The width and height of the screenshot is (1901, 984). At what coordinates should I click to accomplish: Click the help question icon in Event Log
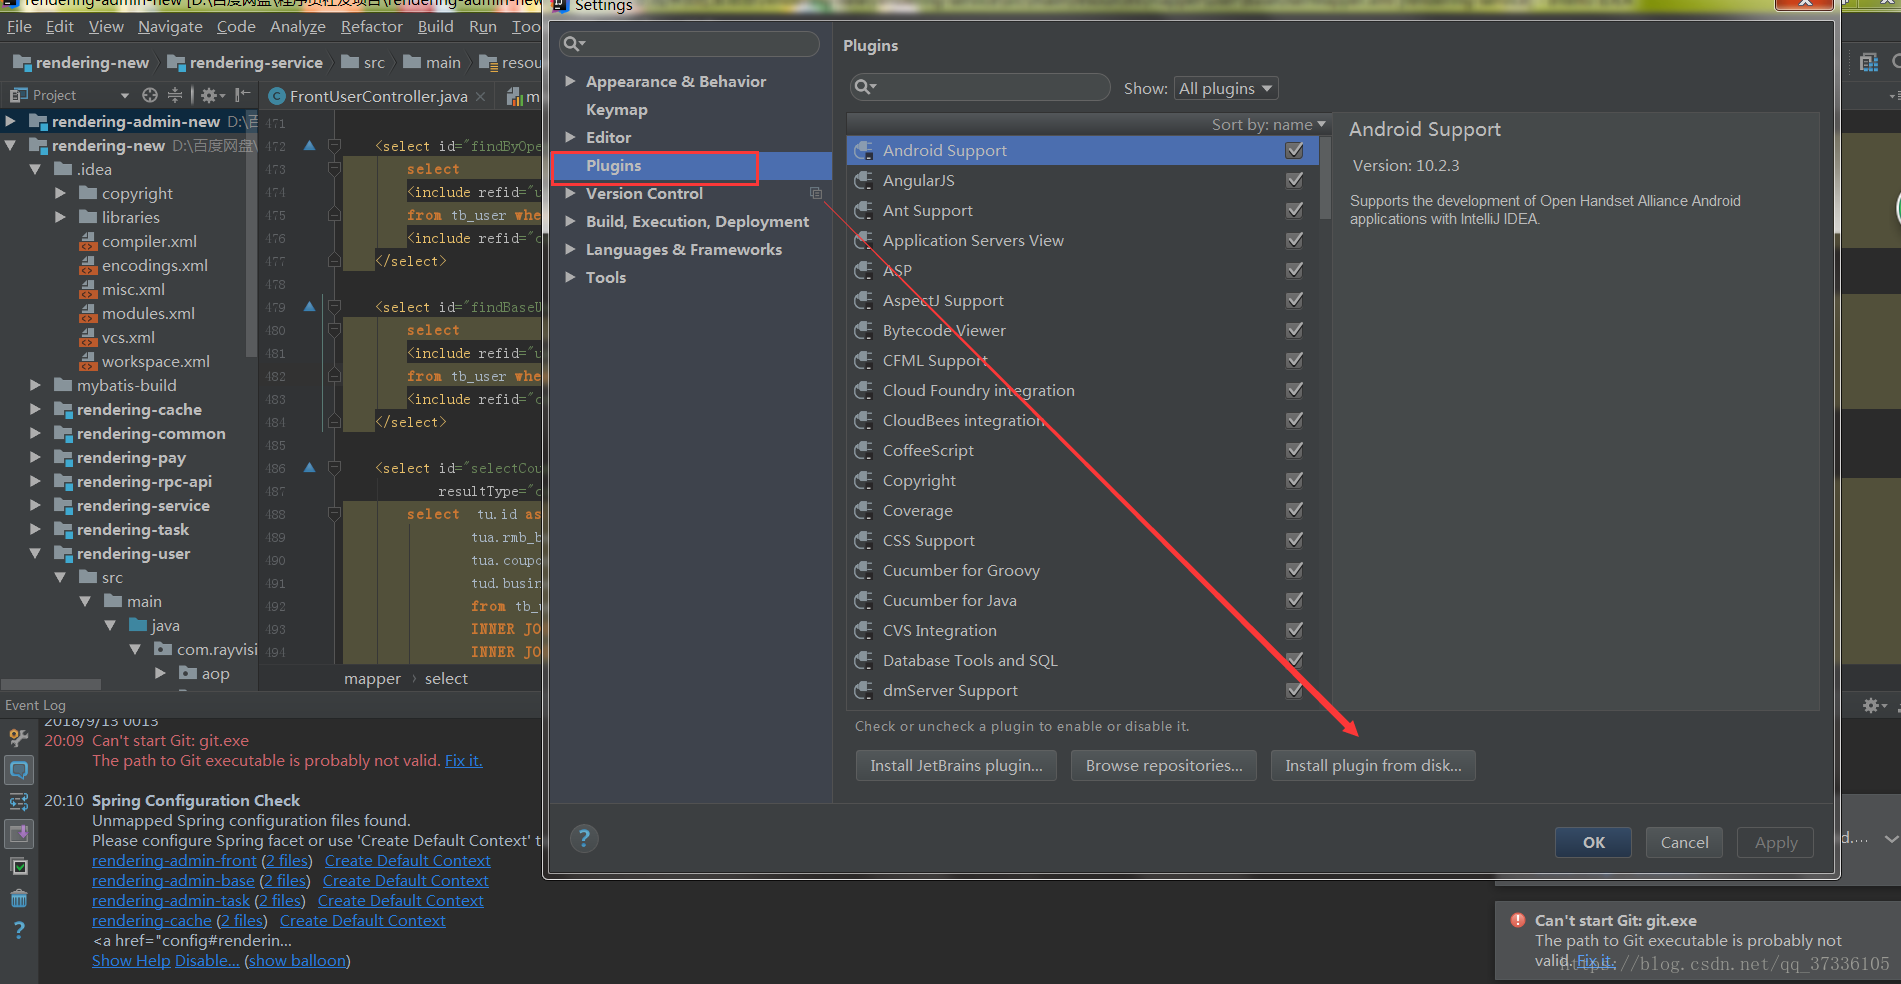tap(19, 930)
